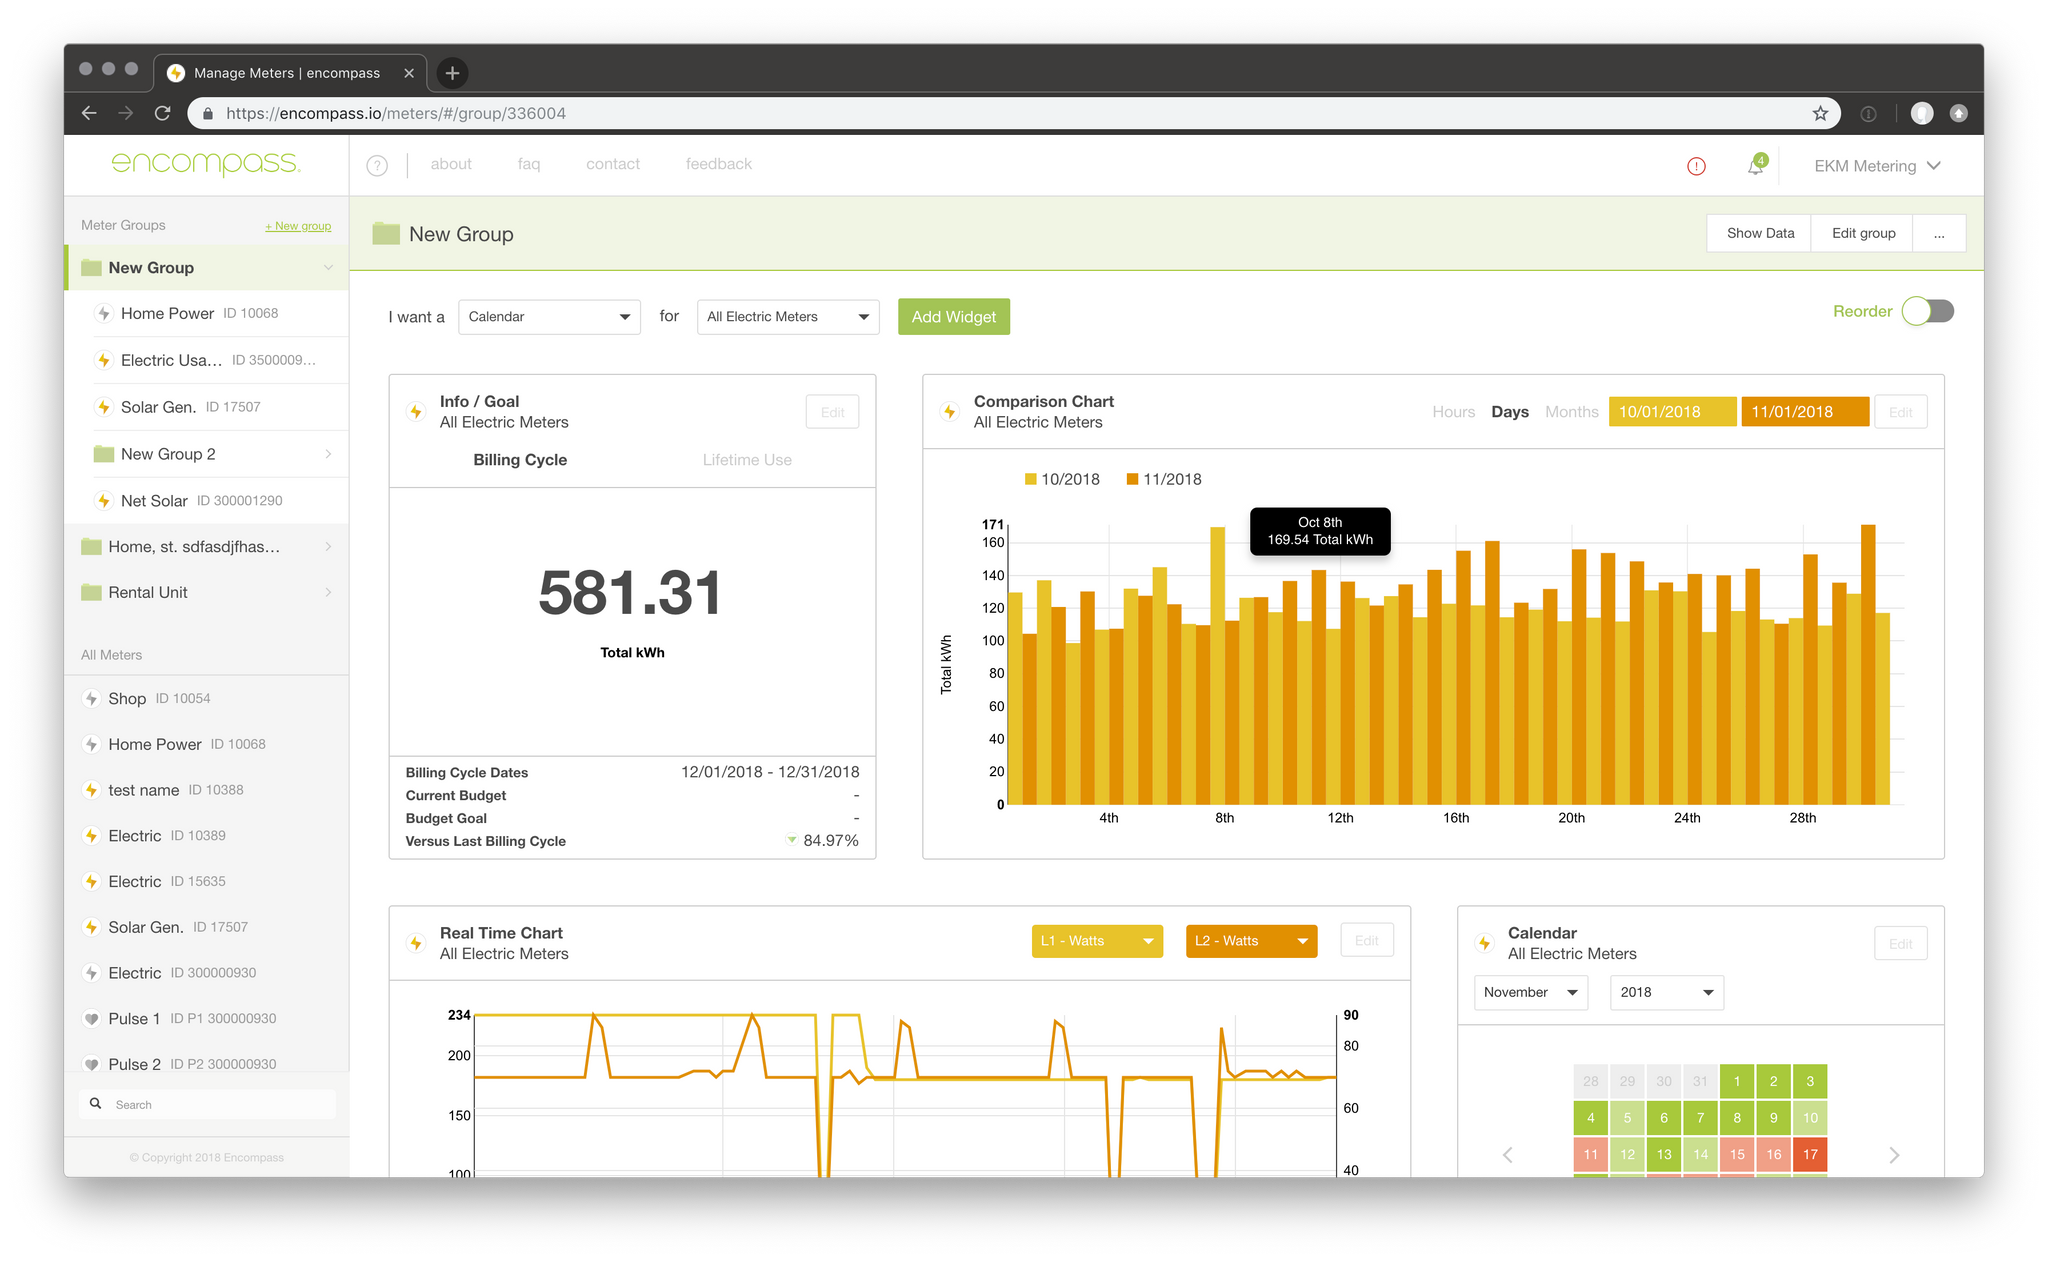Image resolution: width=2048 pixels, height=1262 pixels.
Task: Open the L1 - Watts dropdown
Action: [1097, 941]
